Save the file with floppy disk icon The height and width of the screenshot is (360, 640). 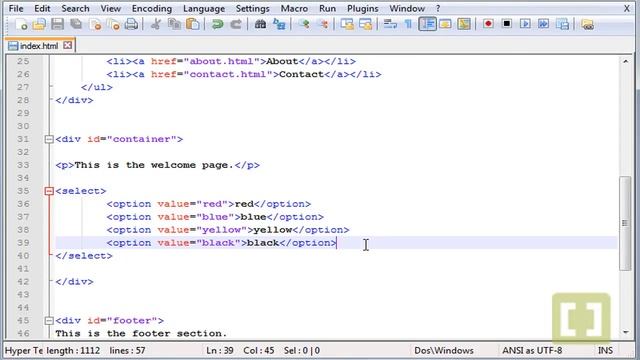click(x=58, y=24)
